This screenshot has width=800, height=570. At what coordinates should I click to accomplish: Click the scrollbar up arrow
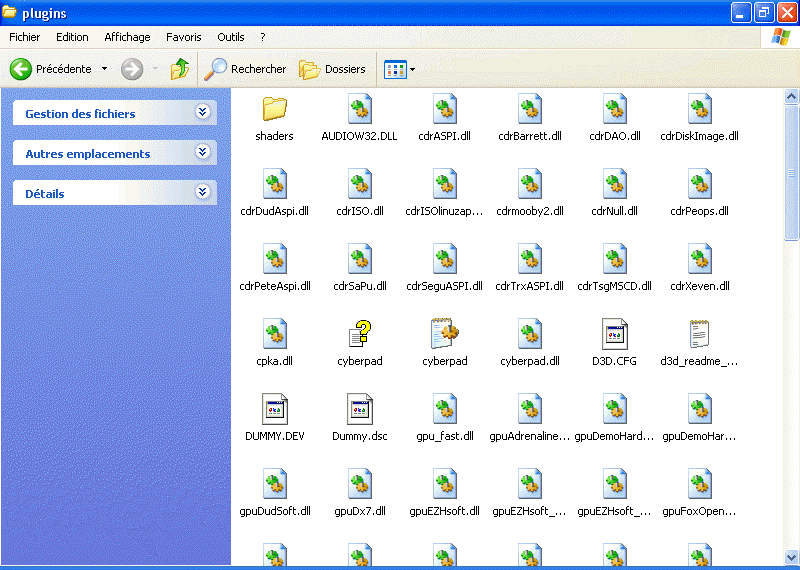pos(791,96)
